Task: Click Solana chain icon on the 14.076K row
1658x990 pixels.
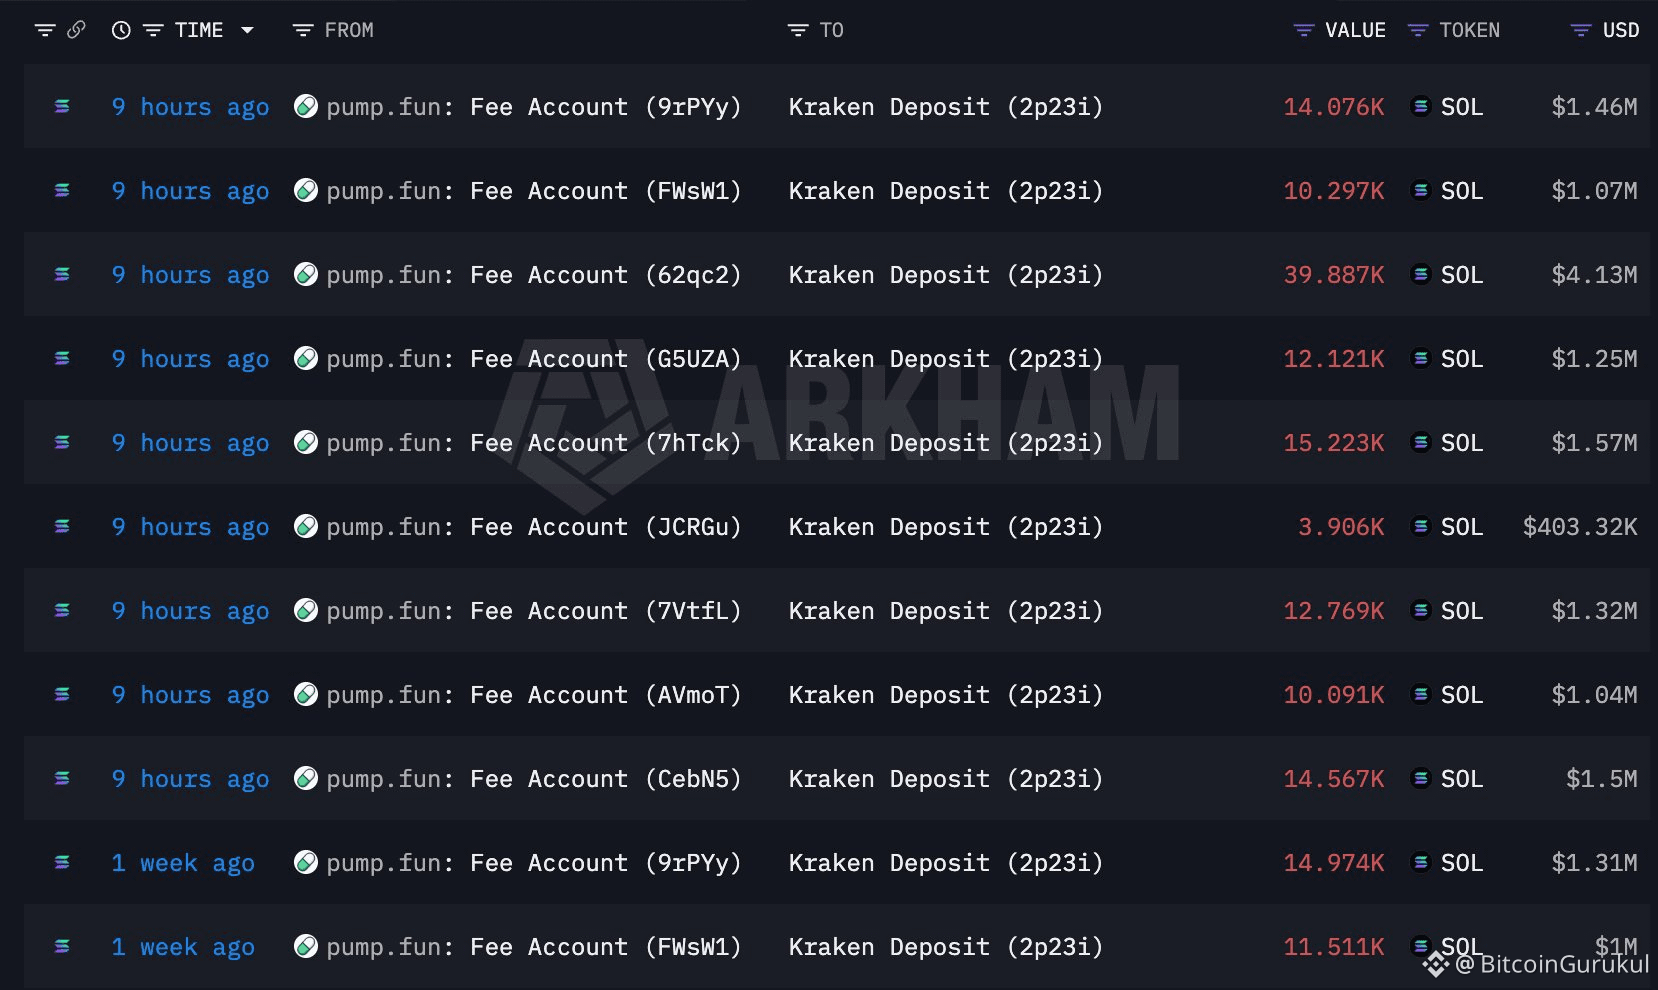Action: tap(62, 106)
